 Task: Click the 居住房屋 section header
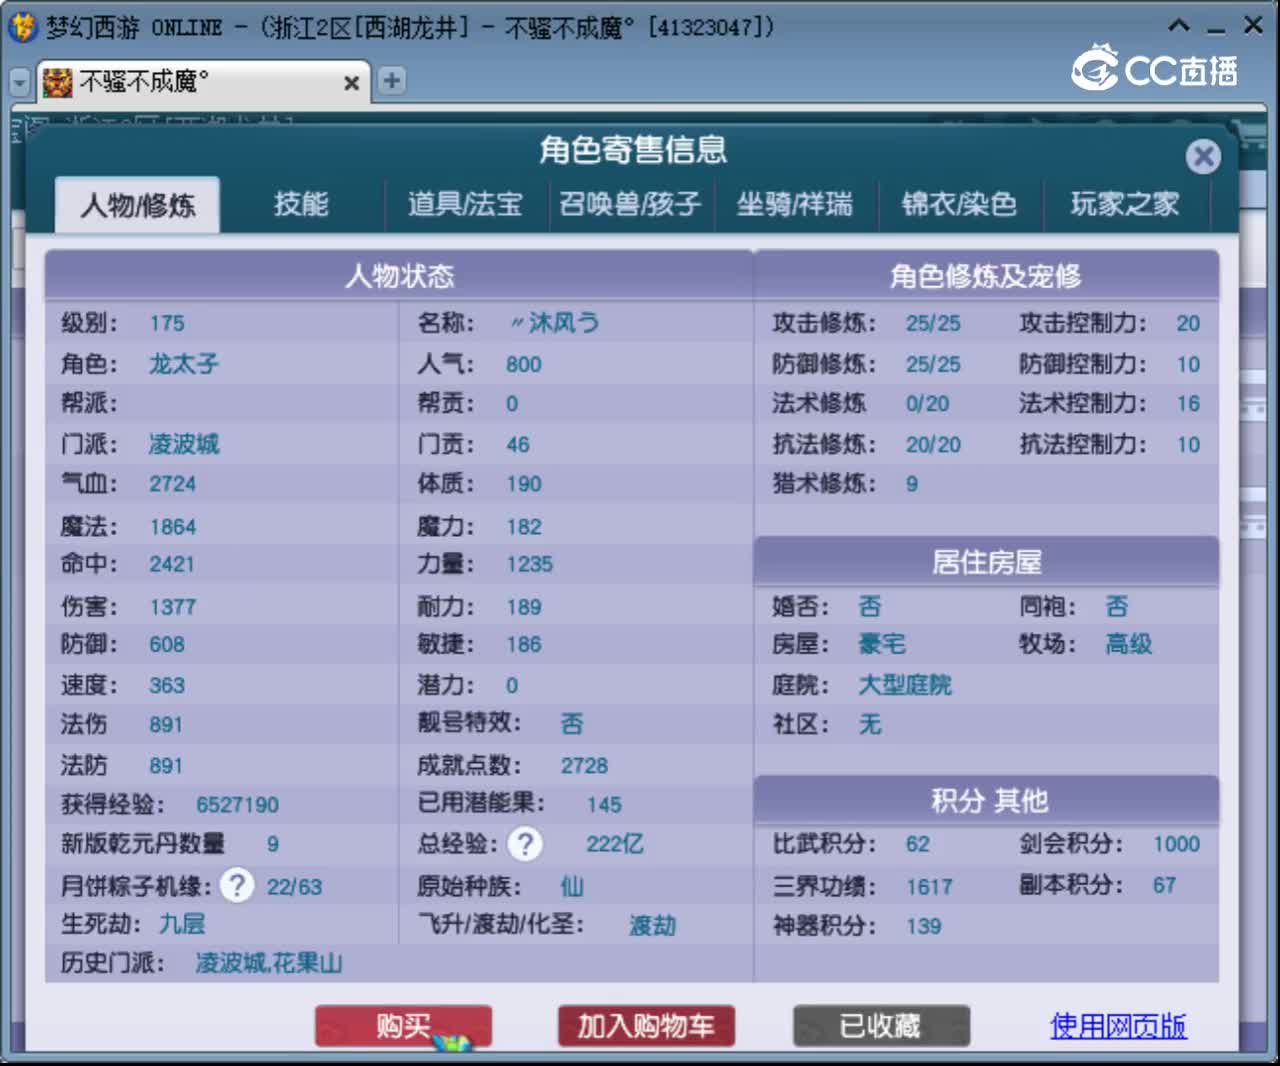pos(986,562)
